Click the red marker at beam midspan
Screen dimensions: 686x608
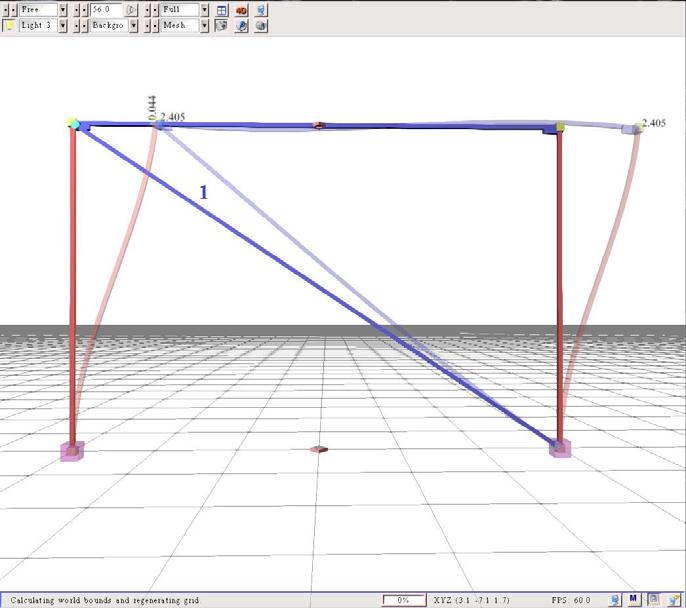point(319,126)
